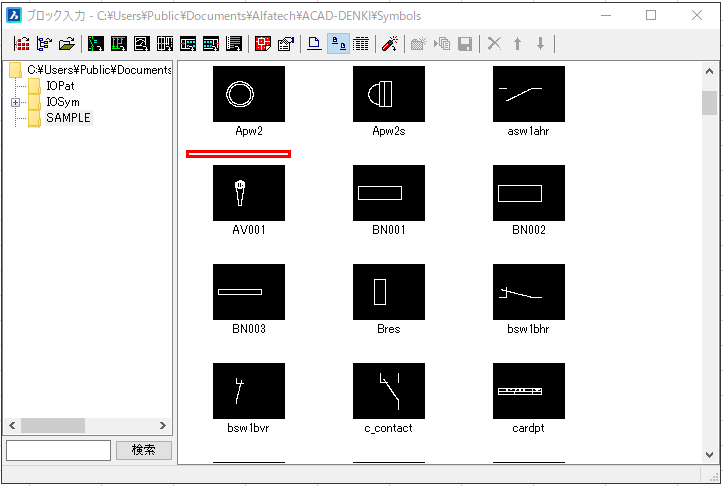The height and width of the screenshot is (486, 723).
Task: Select the asw1ahr symbol thumbnail
Action: click(x=529, y=94)
